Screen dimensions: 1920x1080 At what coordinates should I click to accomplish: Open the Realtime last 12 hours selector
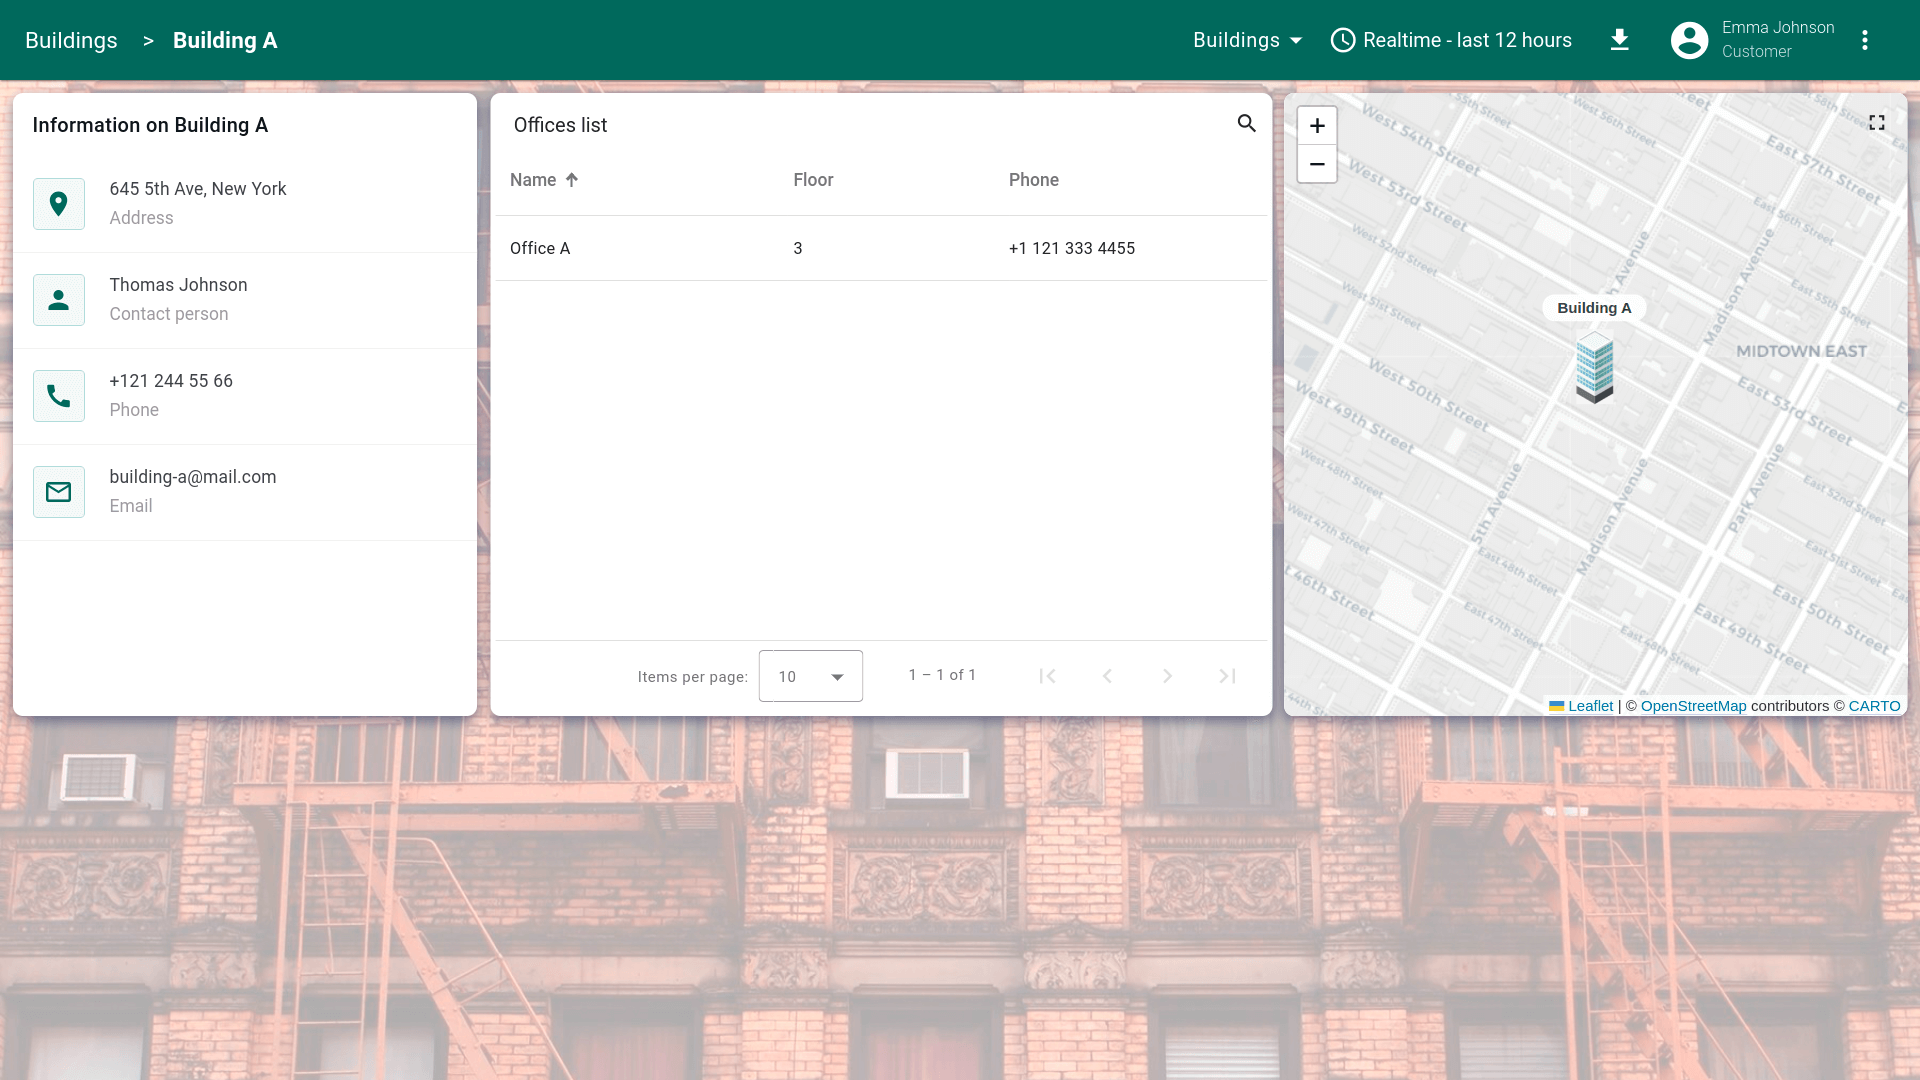click(1451, 40)
